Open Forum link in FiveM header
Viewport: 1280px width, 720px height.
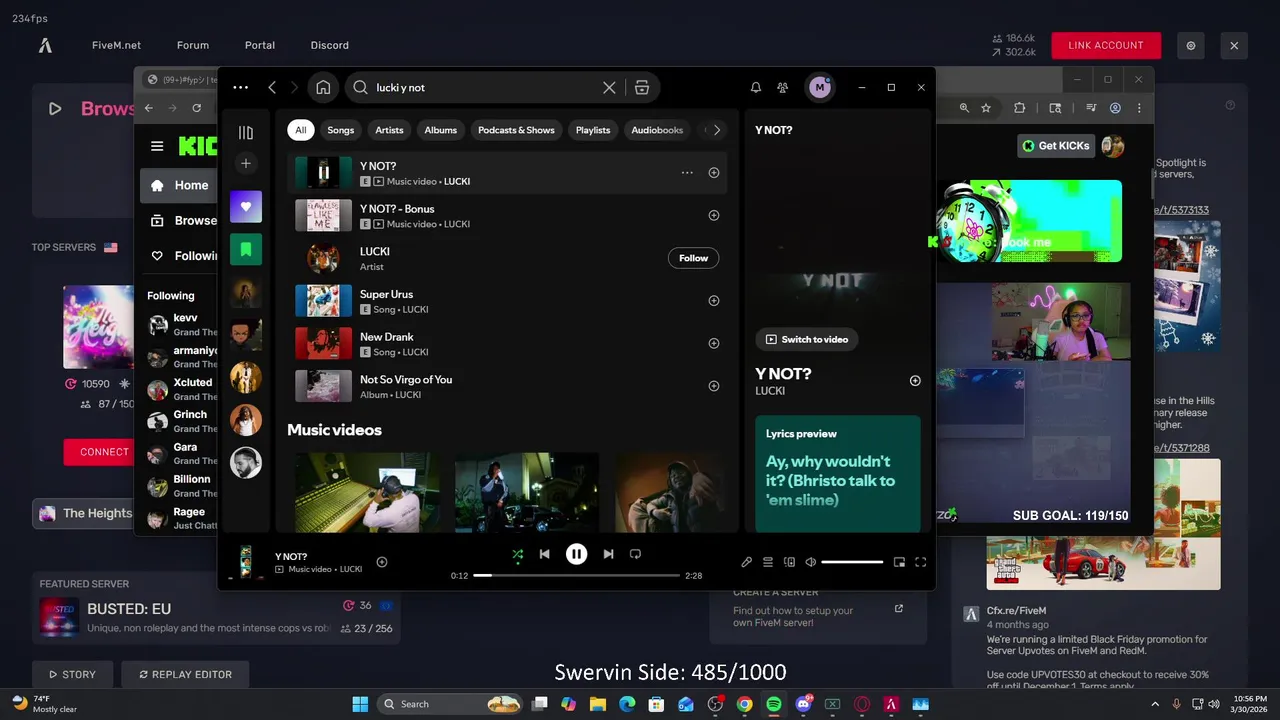click(x=193, y=45)
